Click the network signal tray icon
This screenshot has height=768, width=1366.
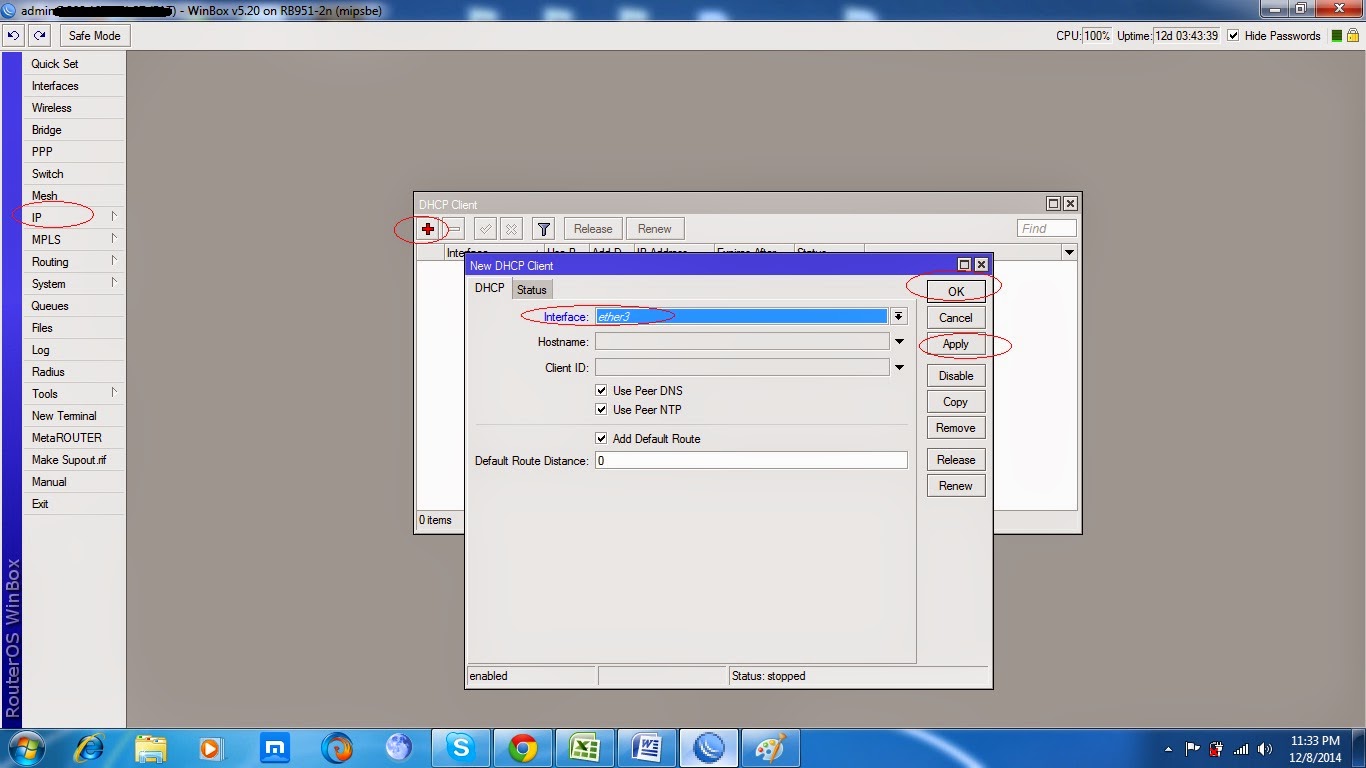tap(1241, 748)
